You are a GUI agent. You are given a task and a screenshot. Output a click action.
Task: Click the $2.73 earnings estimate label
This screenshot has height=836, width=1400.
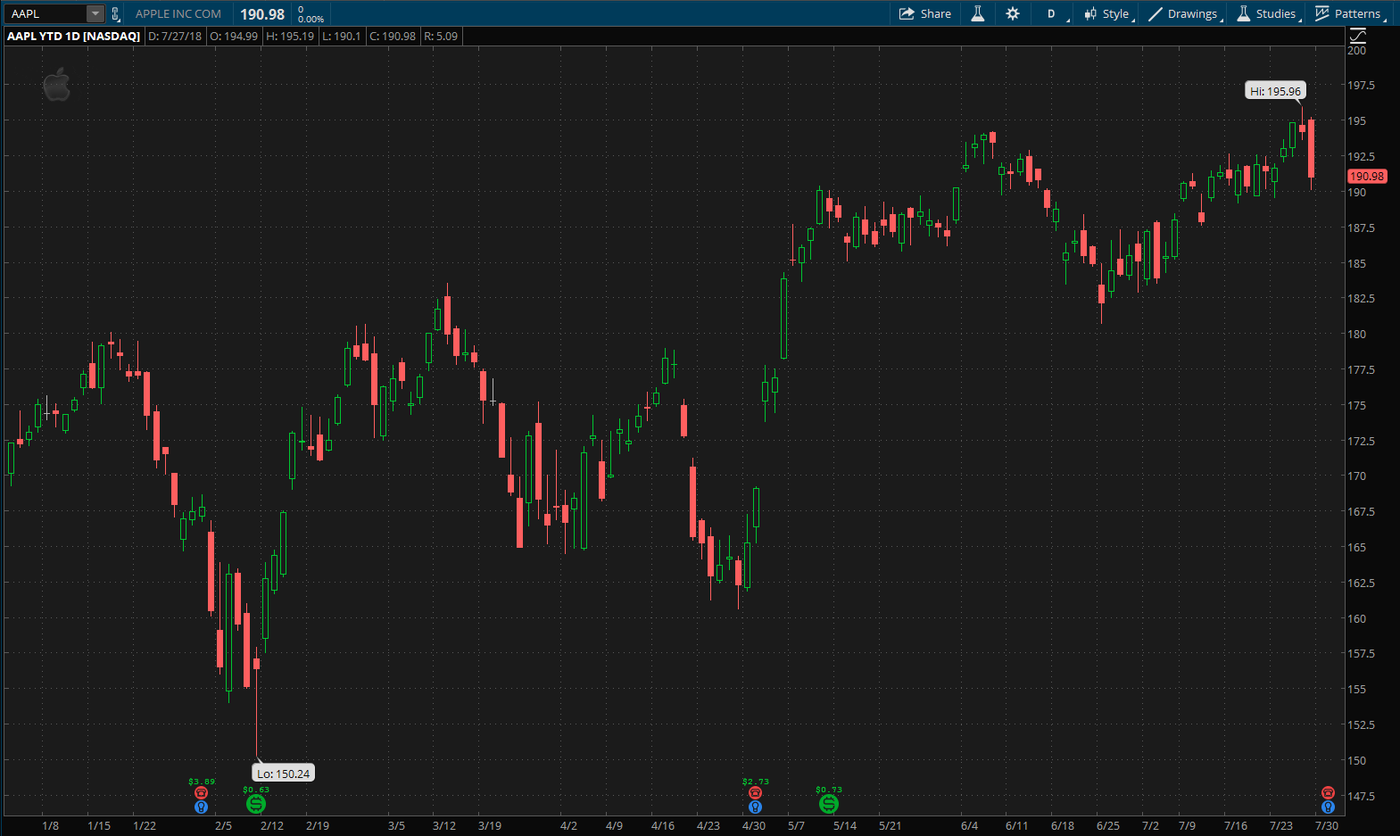(x=755, y=780)
